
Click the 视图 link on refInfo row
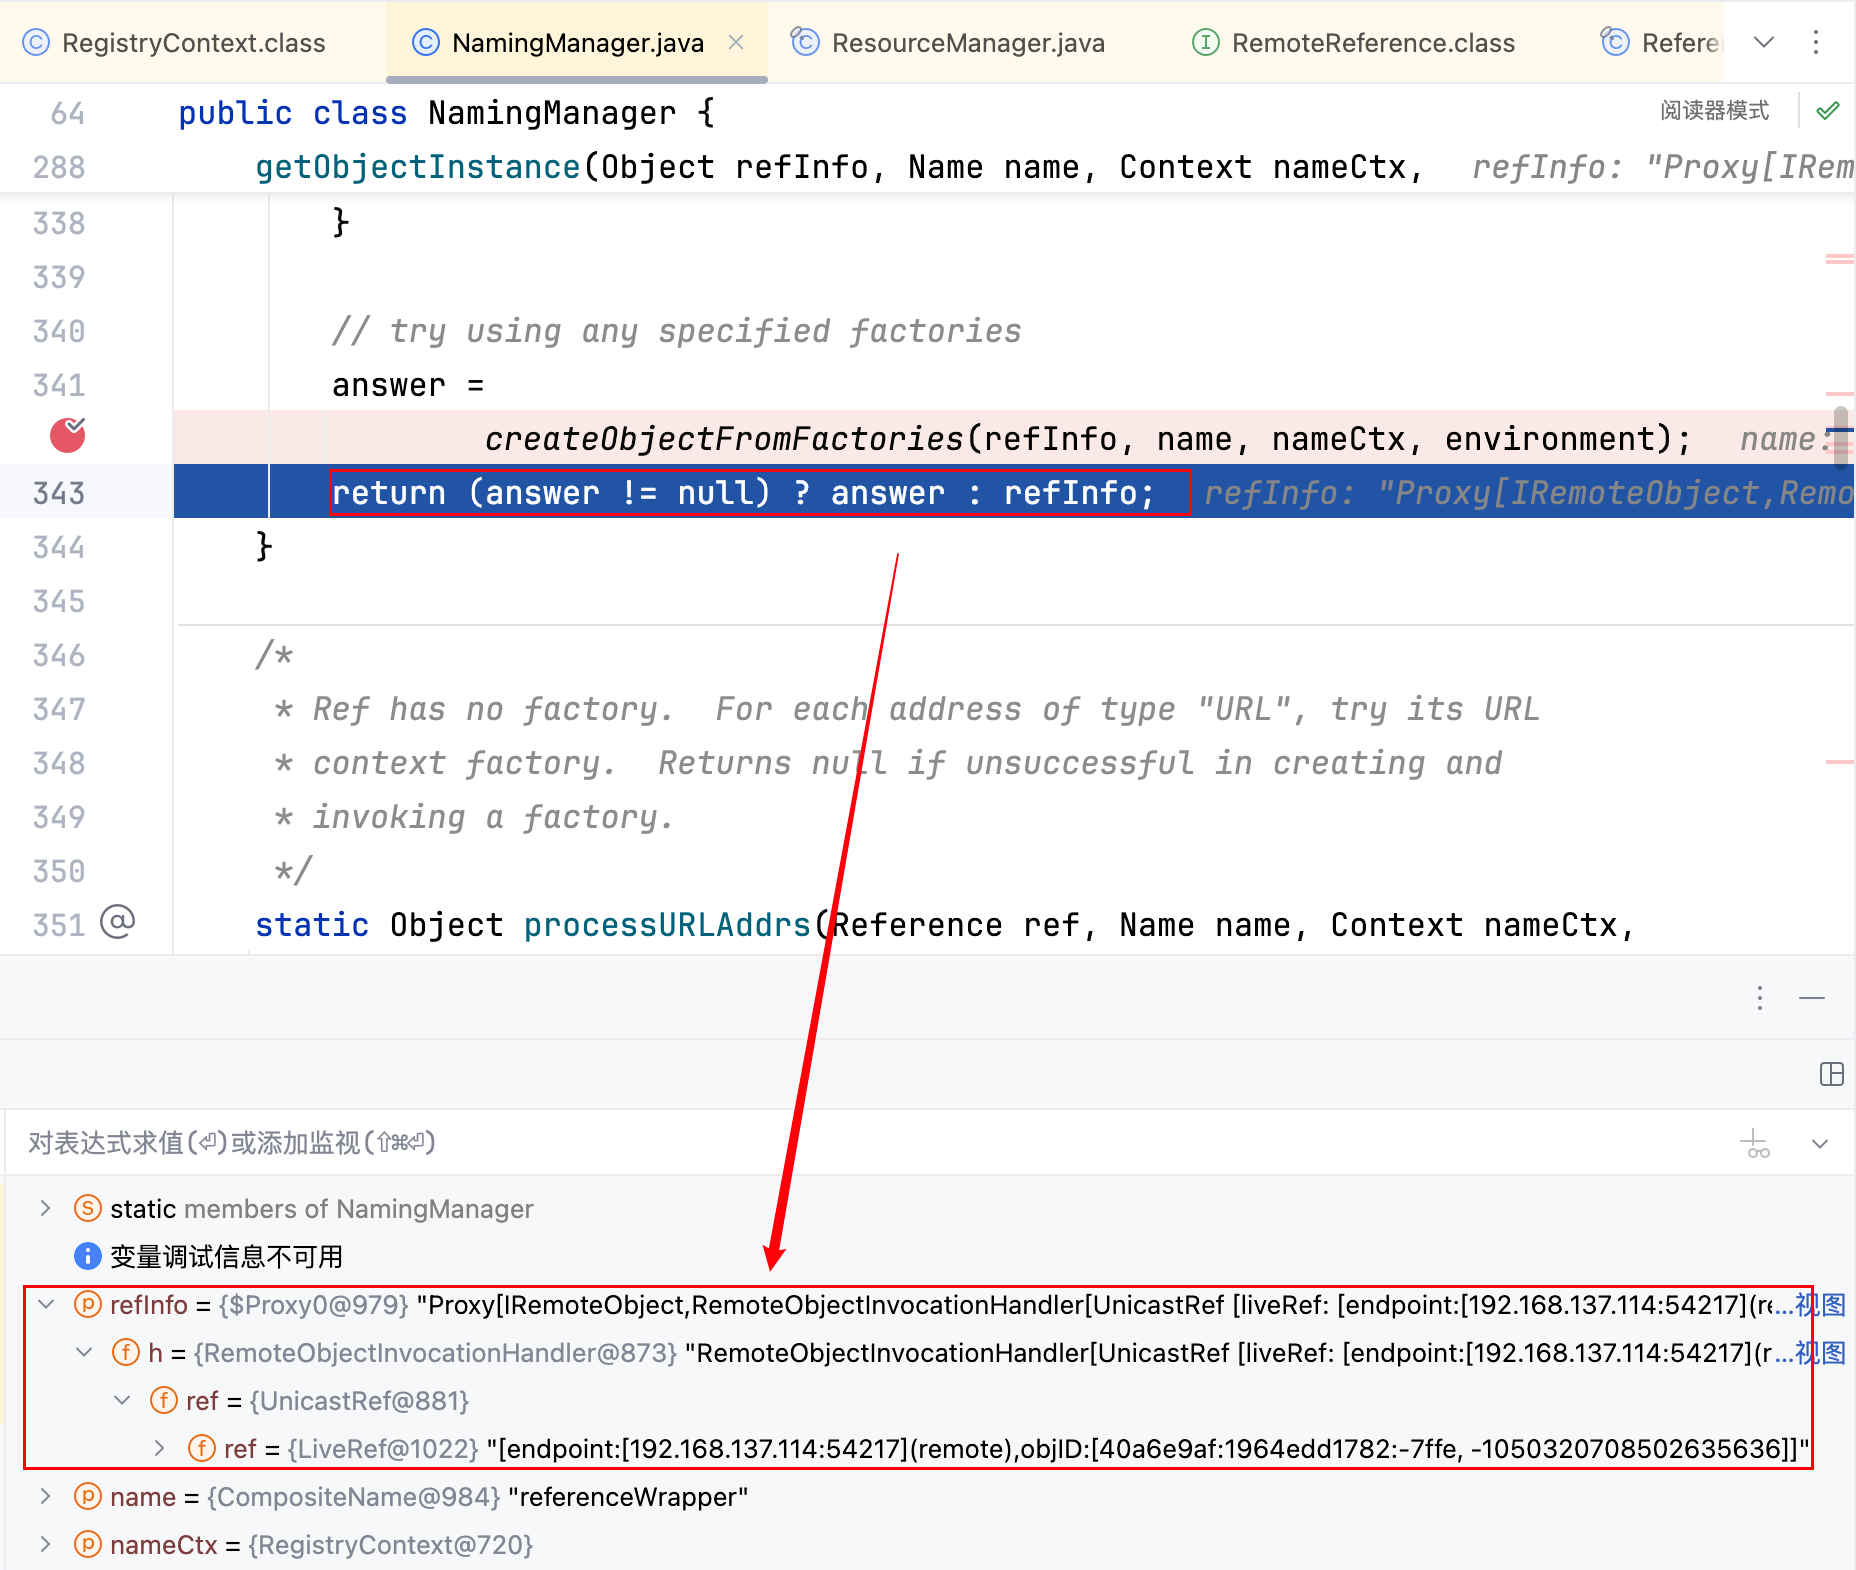(1820, 1304)
